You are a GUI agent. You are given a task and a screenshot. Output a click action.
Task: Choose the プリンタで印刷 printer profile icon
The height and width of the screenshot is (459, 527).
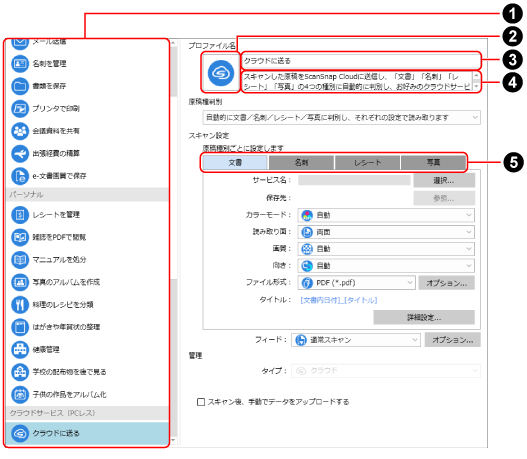click(20, 109)
